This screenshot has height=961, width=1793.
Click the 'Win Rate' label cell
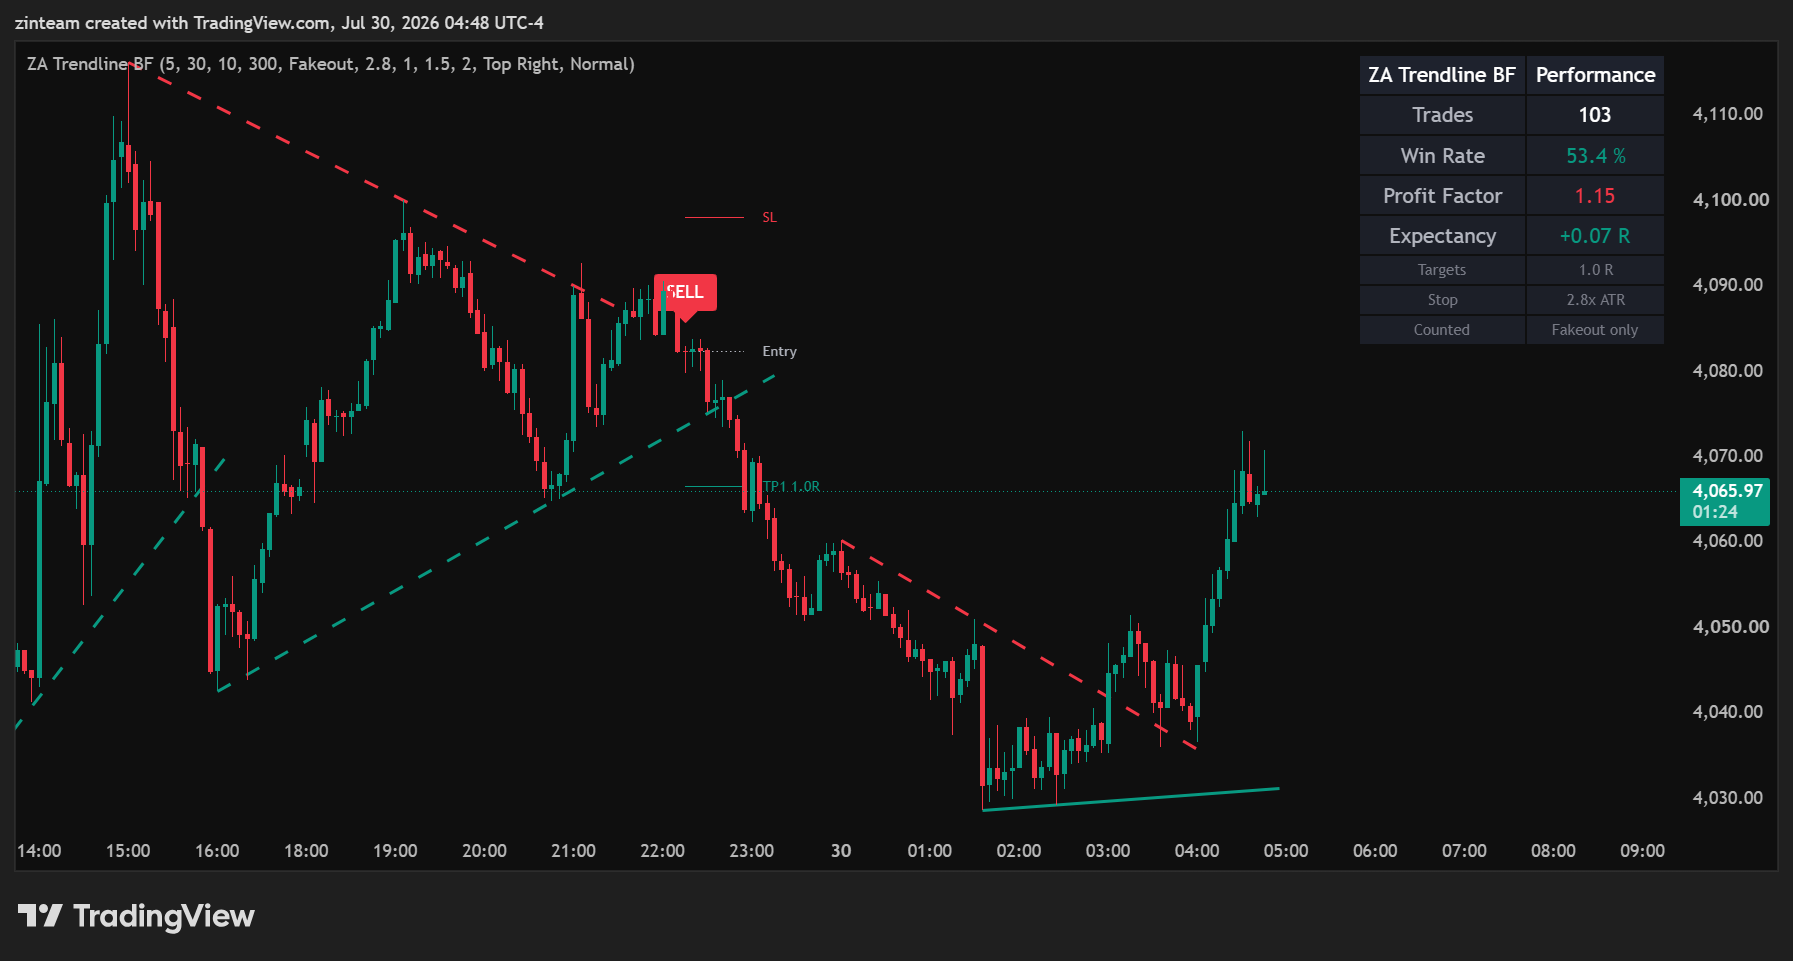tap(1442, 156)
